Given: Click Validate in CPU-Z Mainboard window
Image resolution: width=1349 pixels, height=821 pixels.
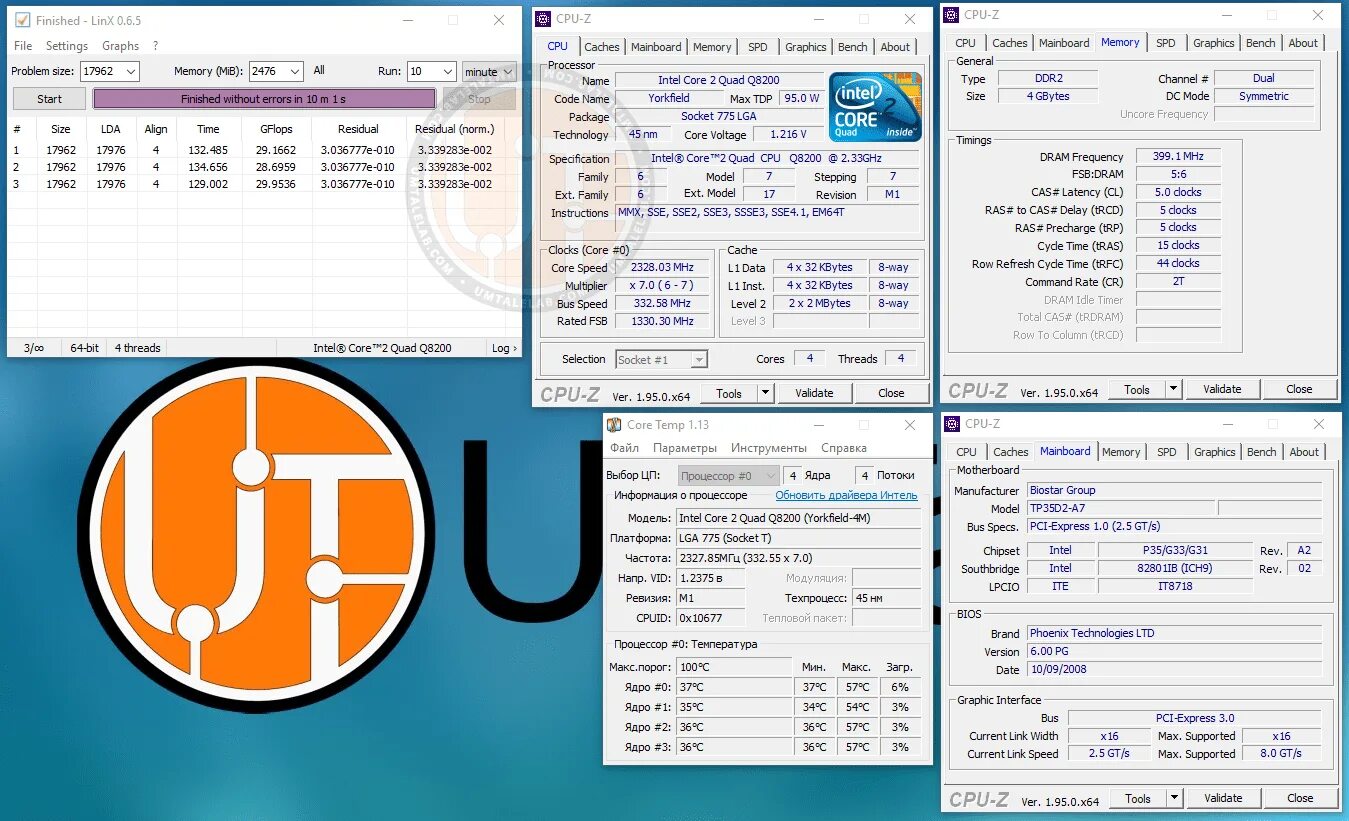Looking at the screenshot, I should (x=1223, y=798).
